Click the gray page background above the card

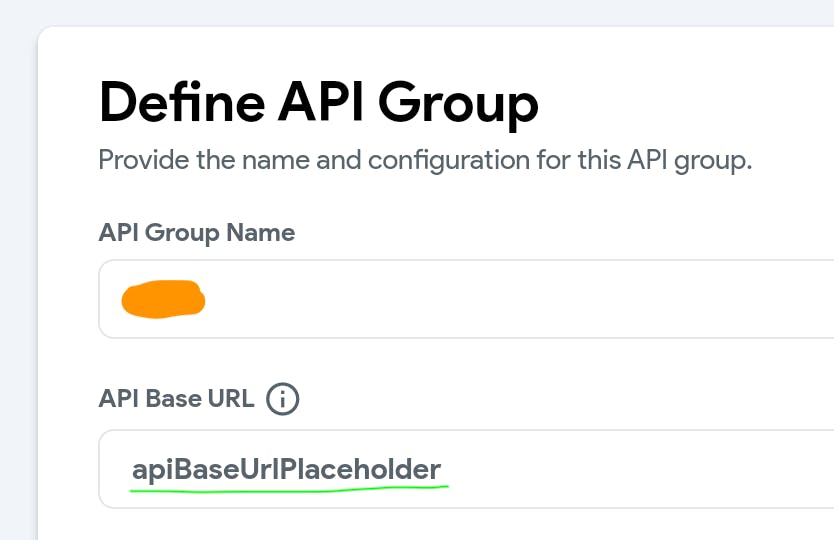[x=400, y=12]
